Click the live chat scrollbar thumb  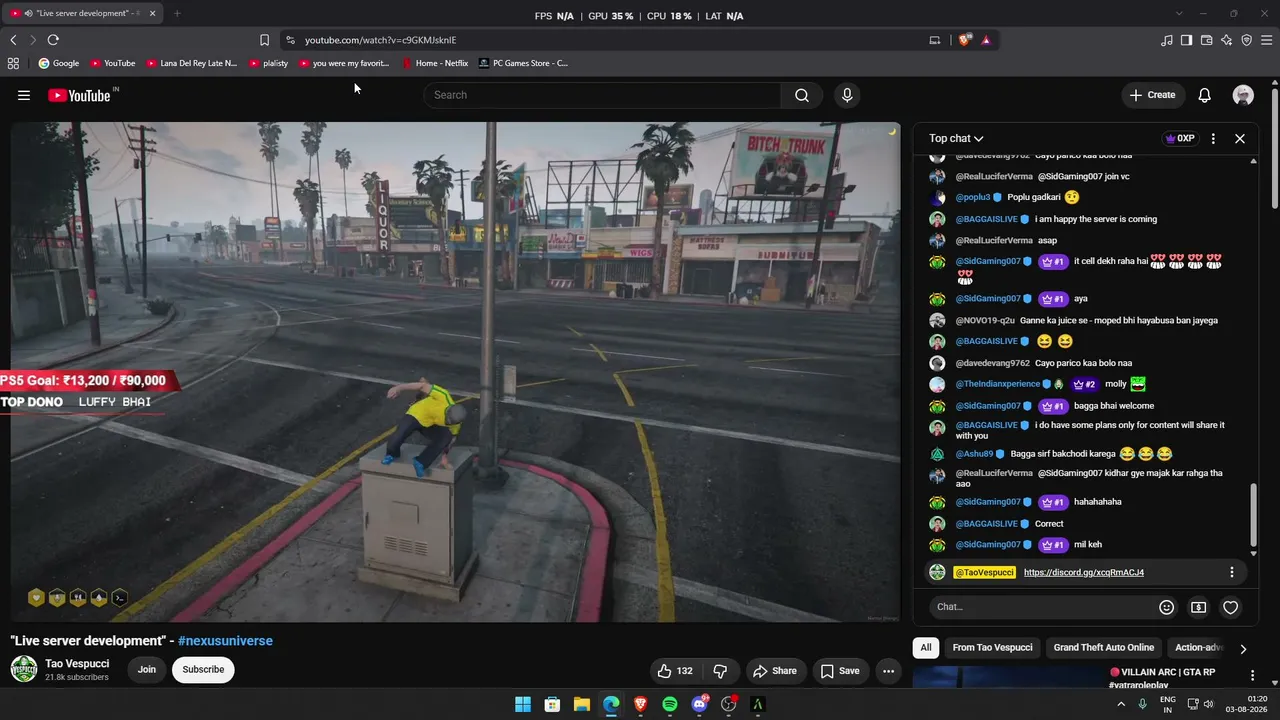(x=1253, y=516)
